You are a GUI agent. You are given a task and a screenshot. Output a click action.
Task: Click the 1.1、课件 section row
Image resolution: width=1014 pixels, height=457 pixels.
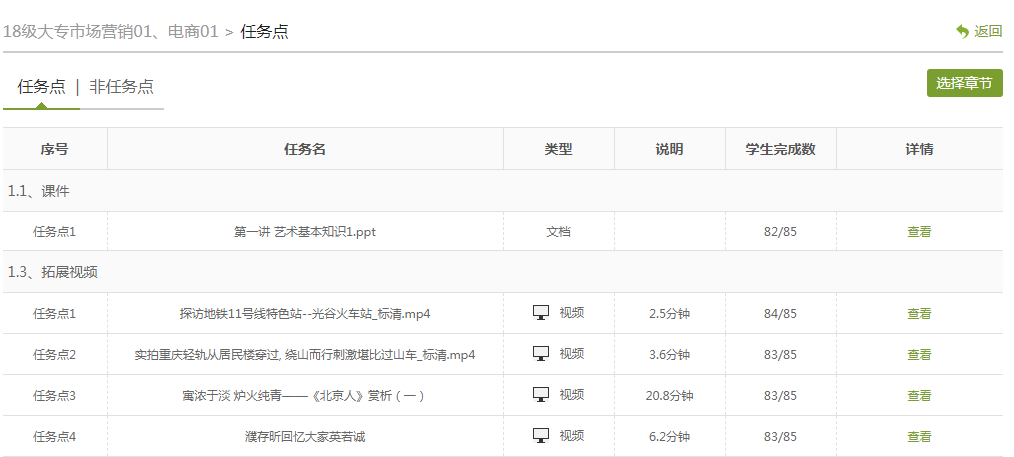[39, 190]
